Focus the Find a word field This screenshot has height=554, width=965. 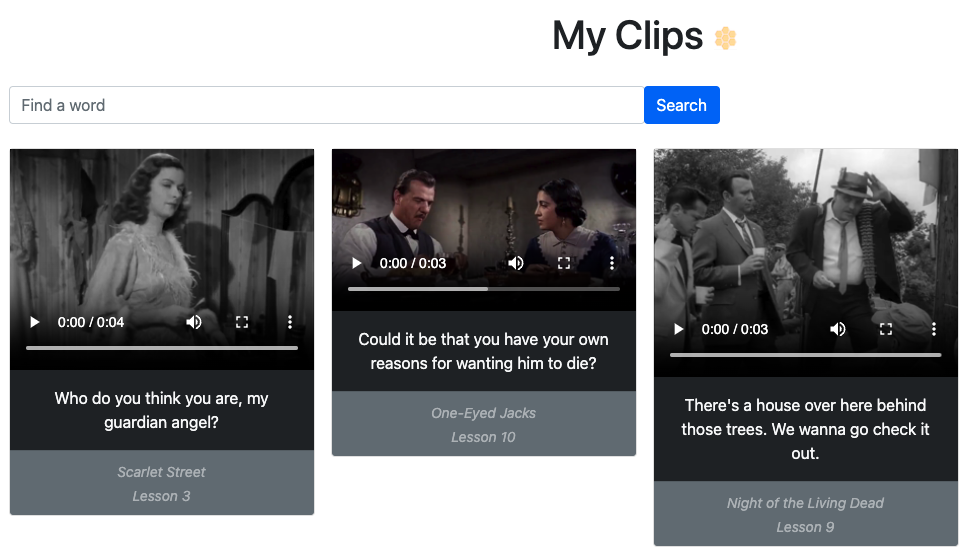(327, 105)
